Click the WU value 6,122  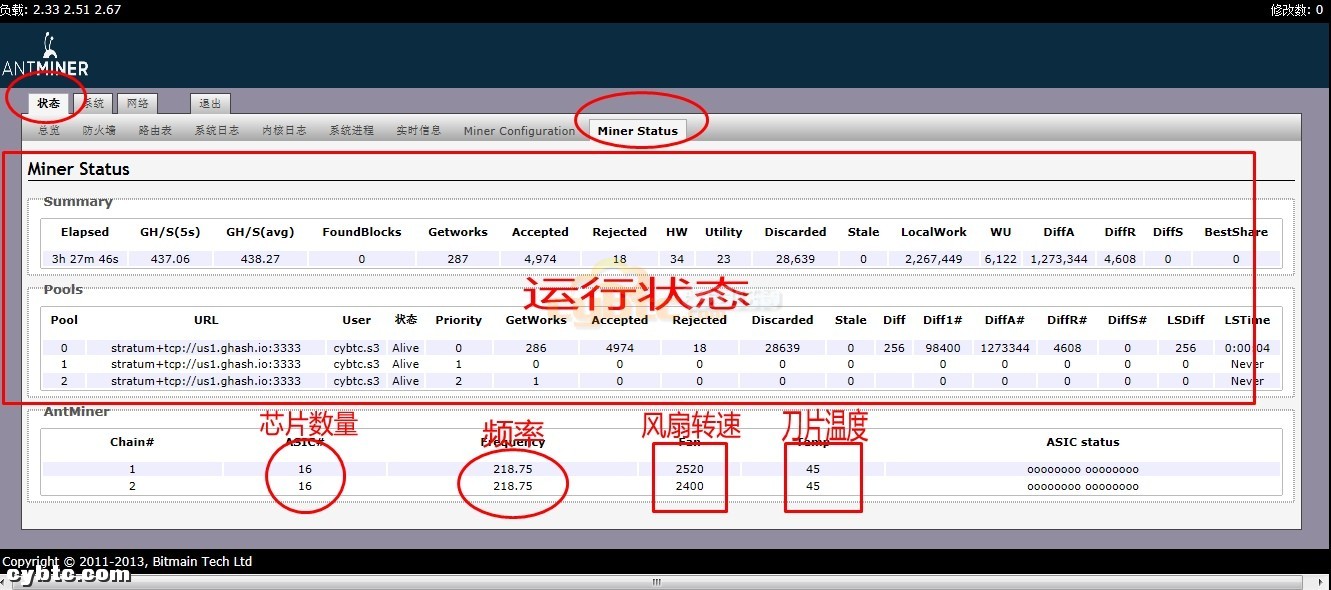[1000, 259]
